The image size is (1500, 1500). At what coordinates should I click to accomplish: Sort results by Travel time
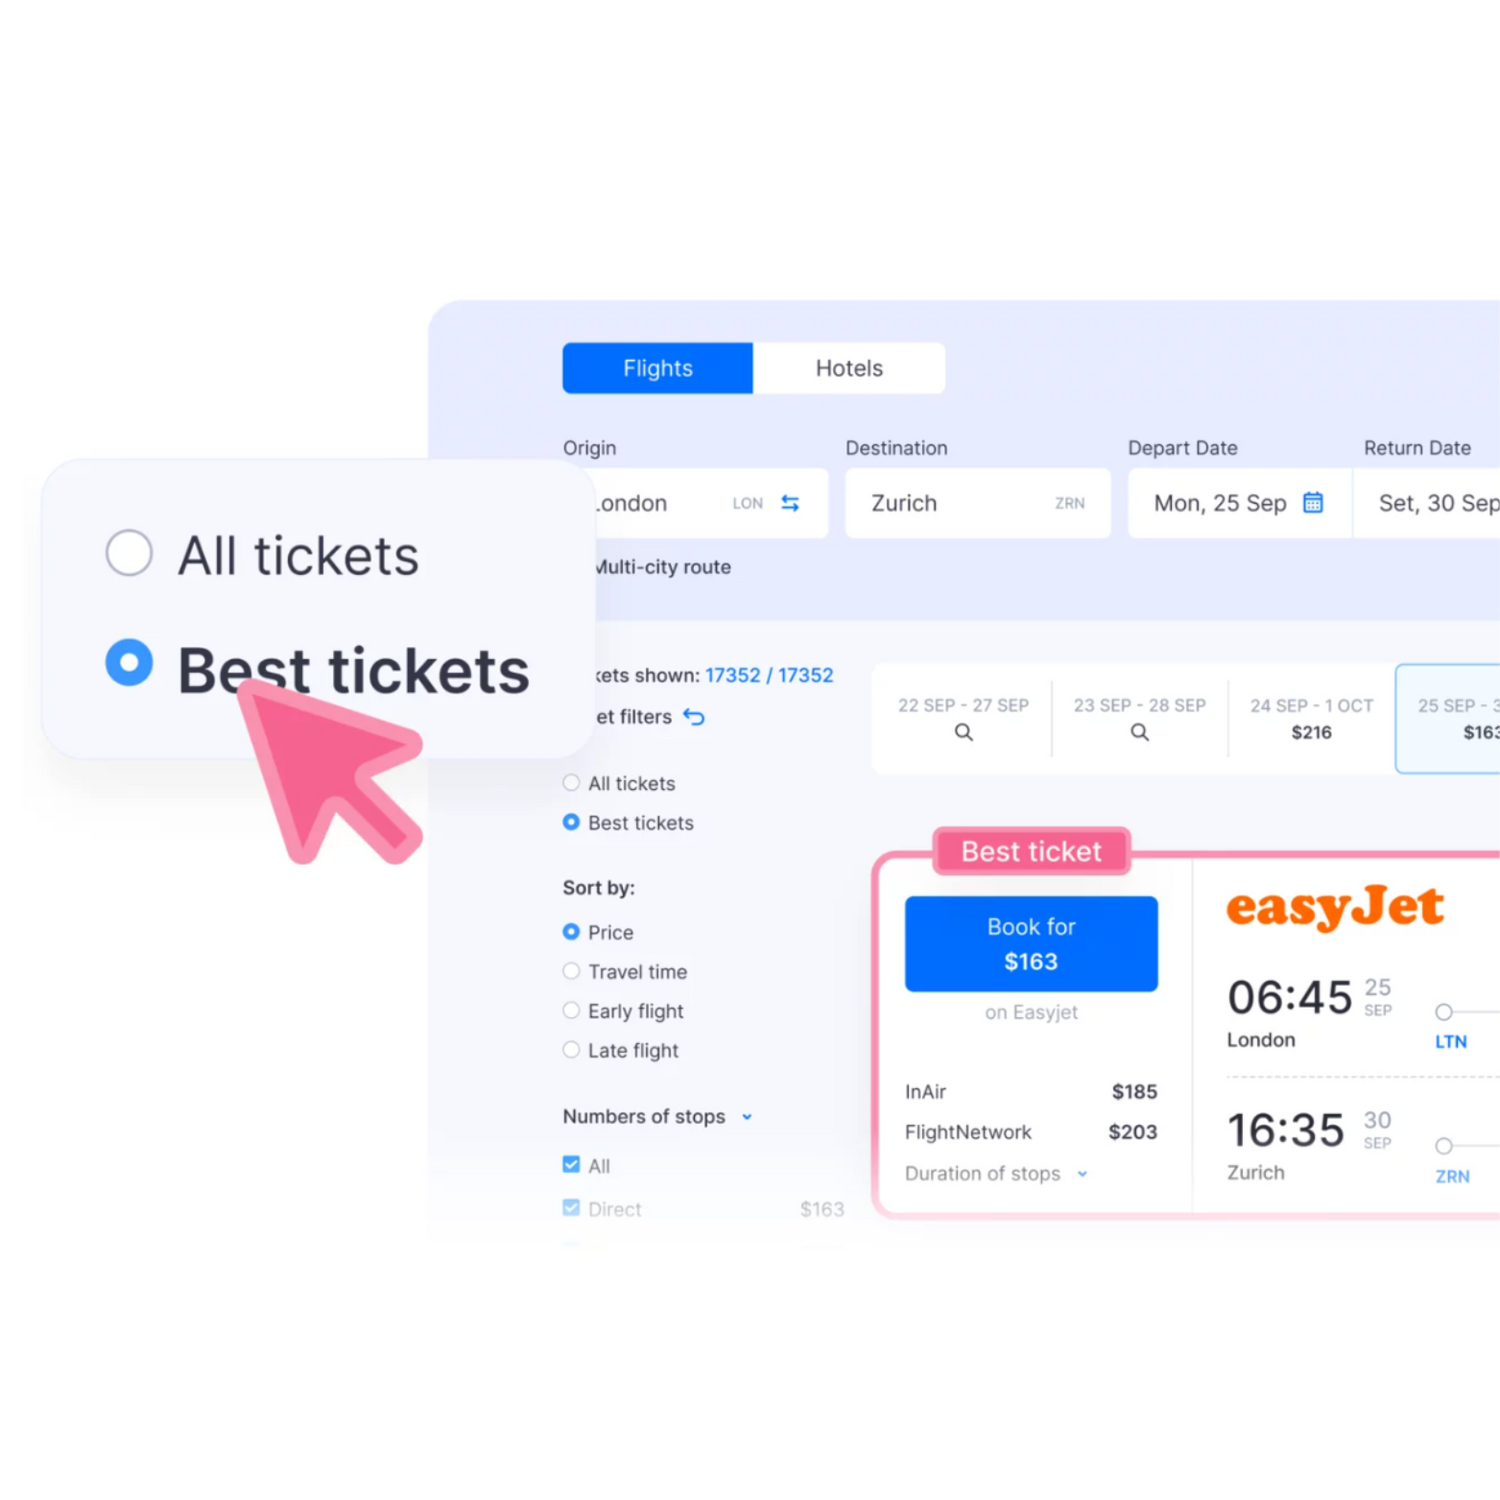click(571, 971)
